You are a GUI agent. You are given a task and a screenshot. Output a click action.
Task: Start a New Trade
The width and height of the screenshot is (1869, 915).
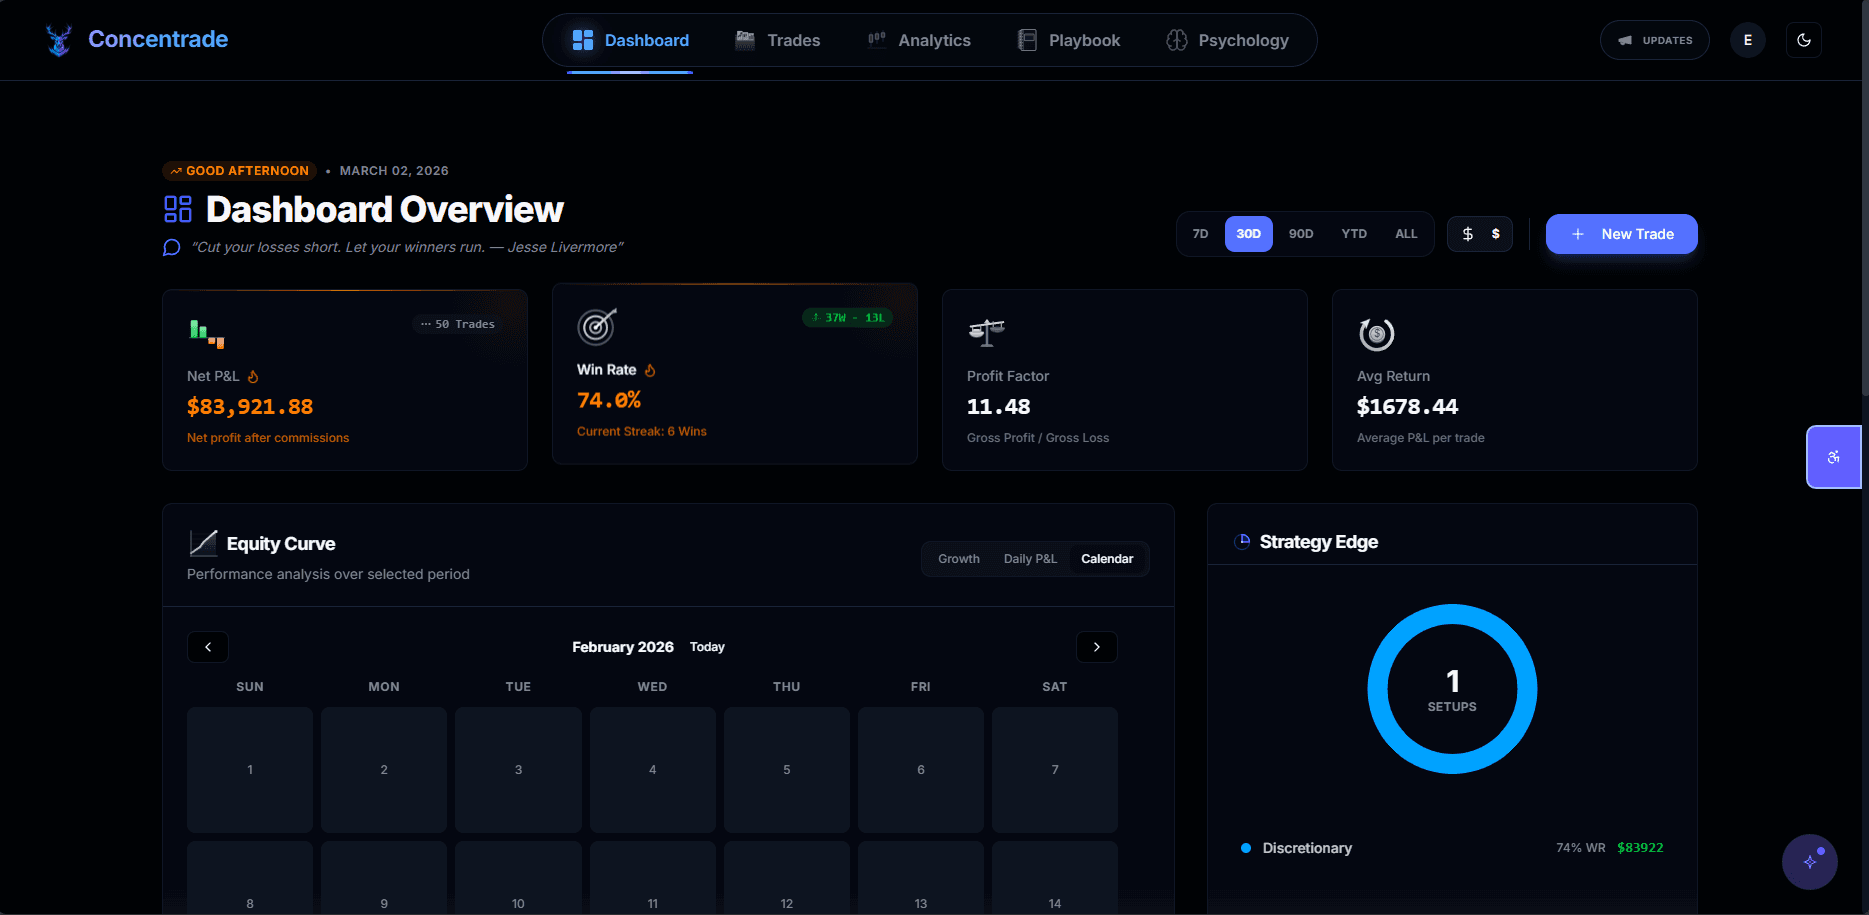click(1621, 233)
